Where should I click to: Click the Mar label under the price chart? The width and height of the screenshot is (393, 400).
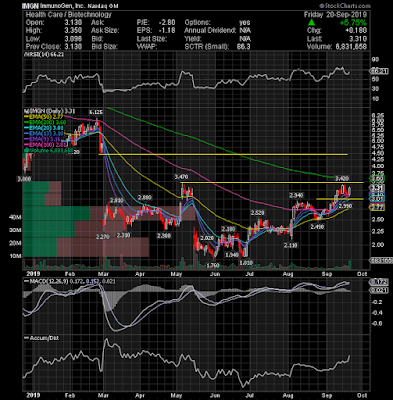point(104,274)
